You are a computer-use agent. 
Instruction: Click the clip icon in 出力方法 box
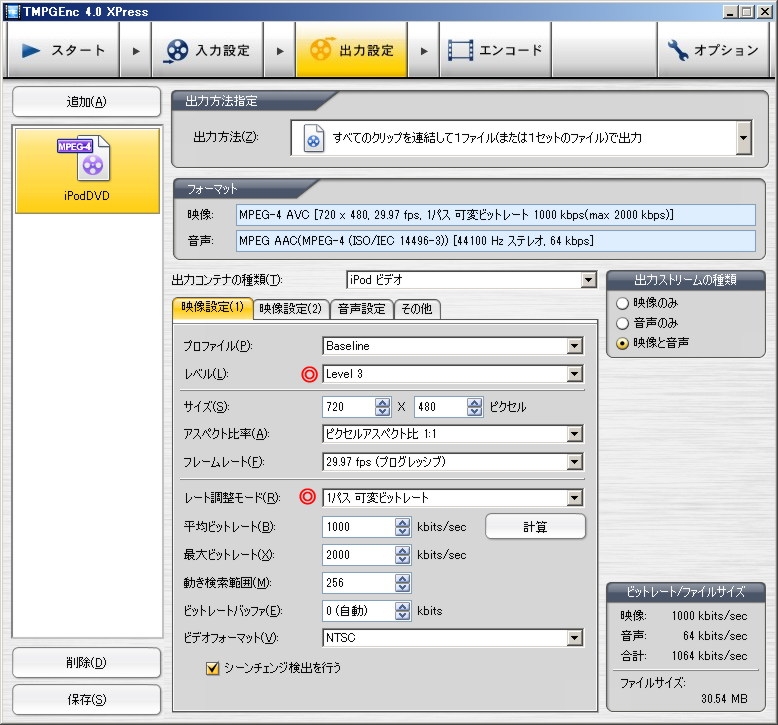(x=314, y=138)
